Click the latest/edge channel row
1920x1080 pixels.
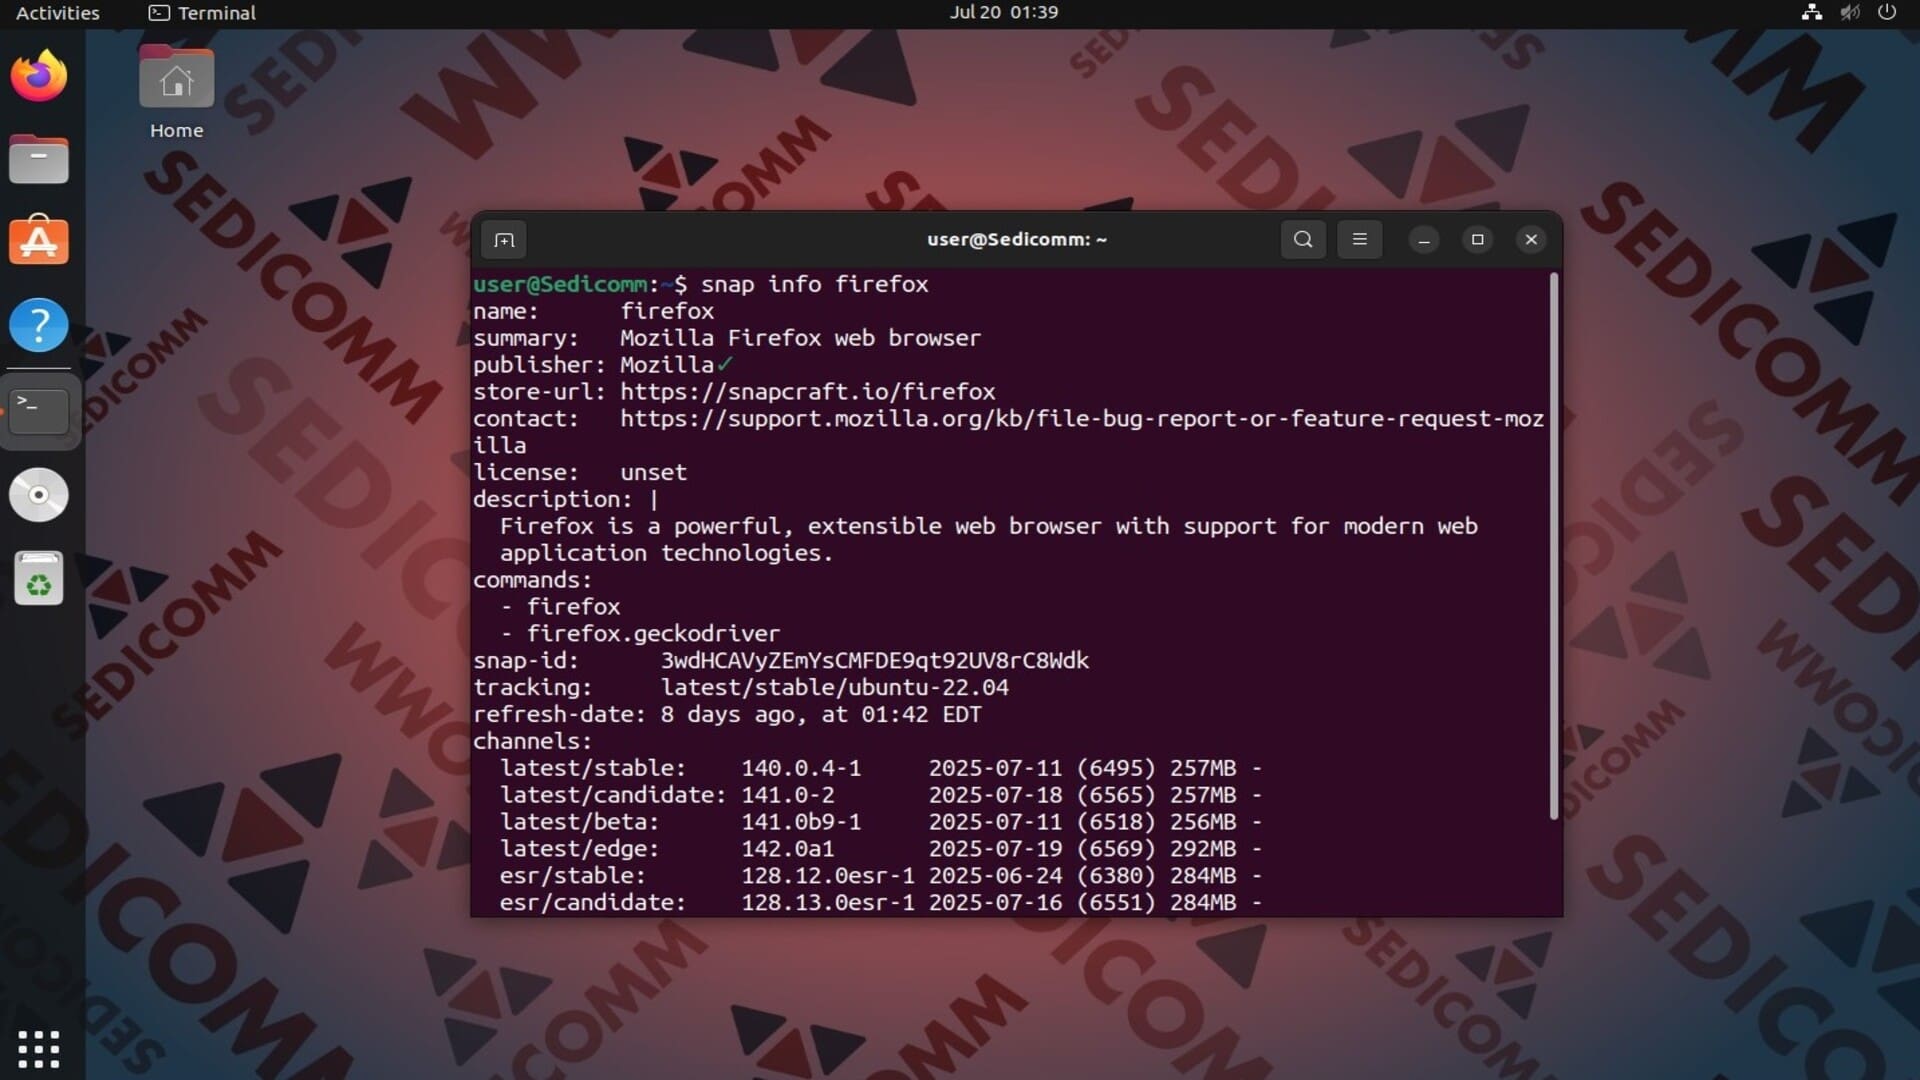[x=881, y=850]
